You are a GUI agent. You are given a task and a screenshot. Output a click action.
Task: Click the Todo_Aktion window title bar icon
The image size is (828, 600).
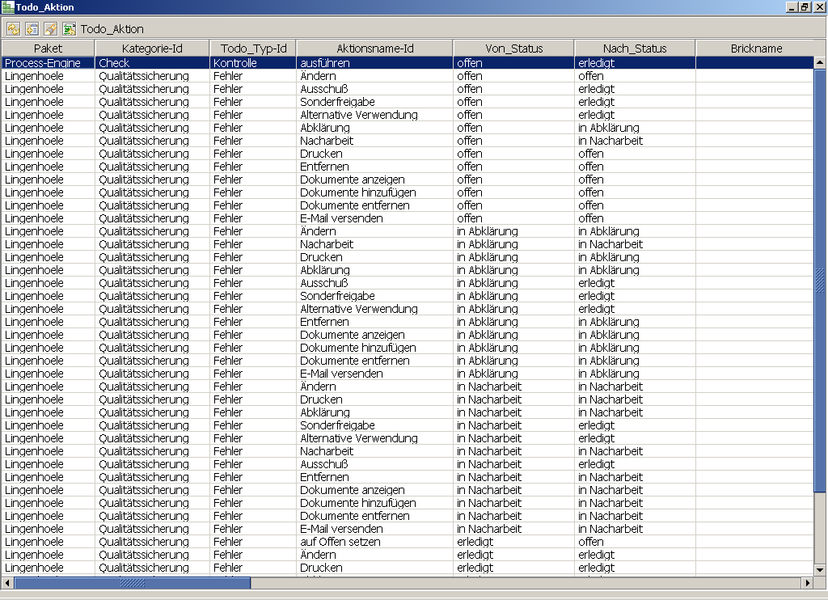pos(8,7)
